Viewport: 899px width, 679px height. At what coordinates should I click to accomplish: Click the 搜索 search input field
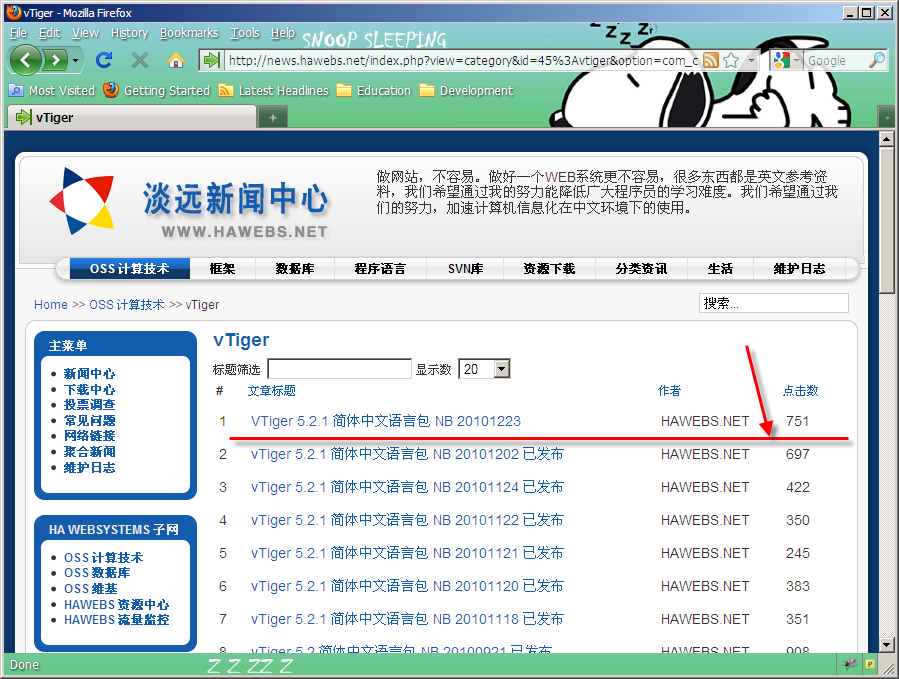point(773,303)
